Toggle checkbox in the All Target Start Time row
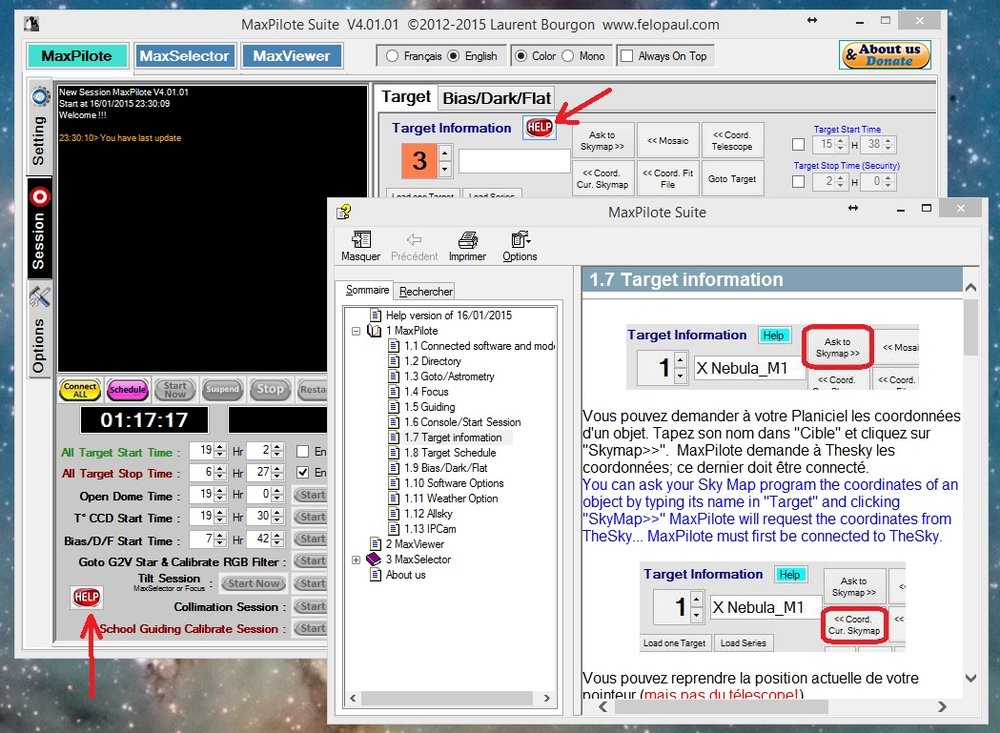The width and height of the screenshot is (1000, 733). pos(303,451)
